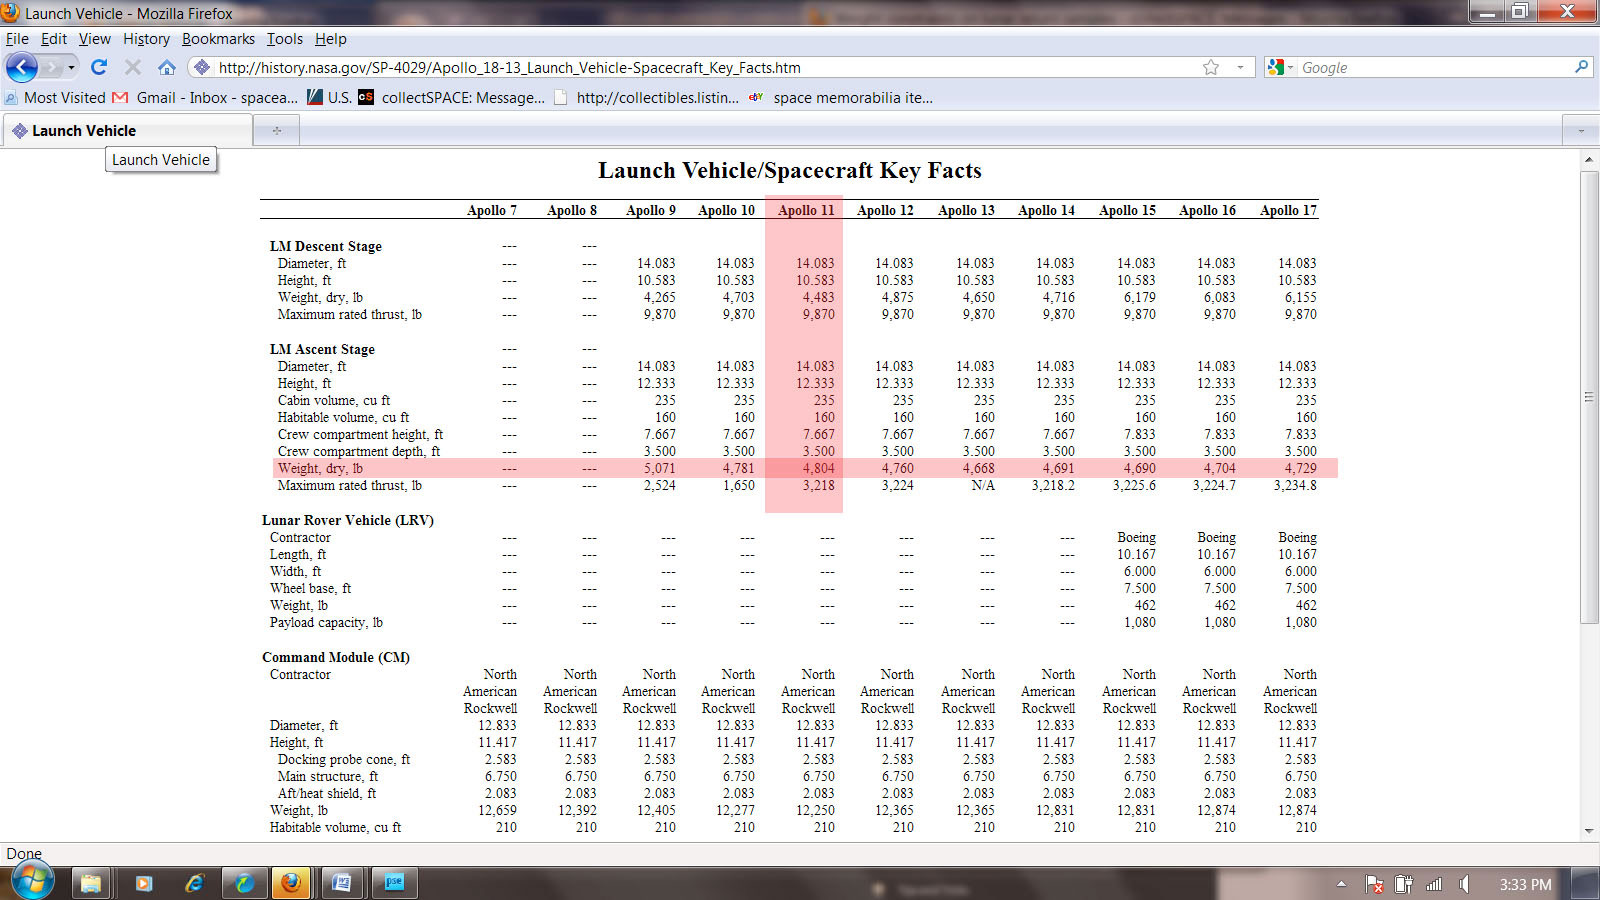Click the Apollo 17 column header
Image resolution: width=1600 pixels, height=900 pixels.
[1288, 210]
